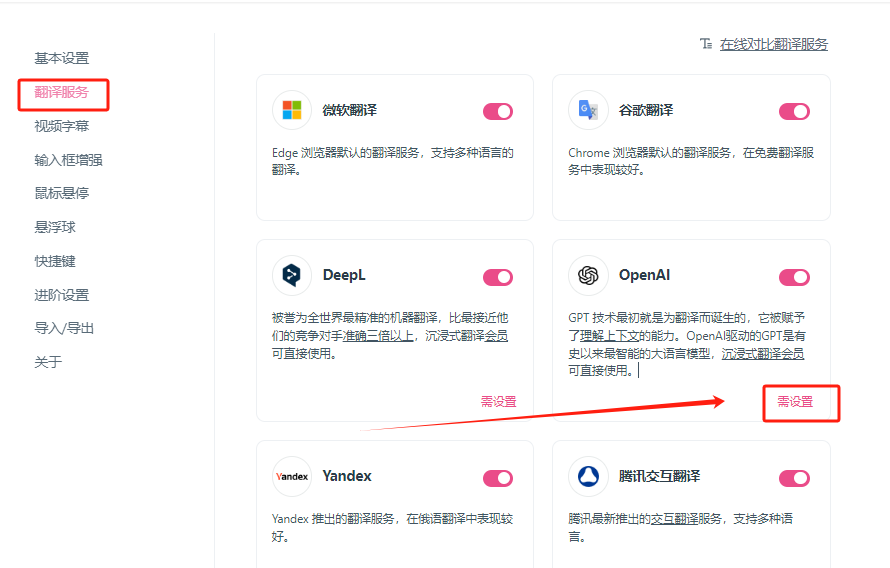Click the Microsoft Translator logo icon
Screen dimensions: 890x568
point(292,110)
